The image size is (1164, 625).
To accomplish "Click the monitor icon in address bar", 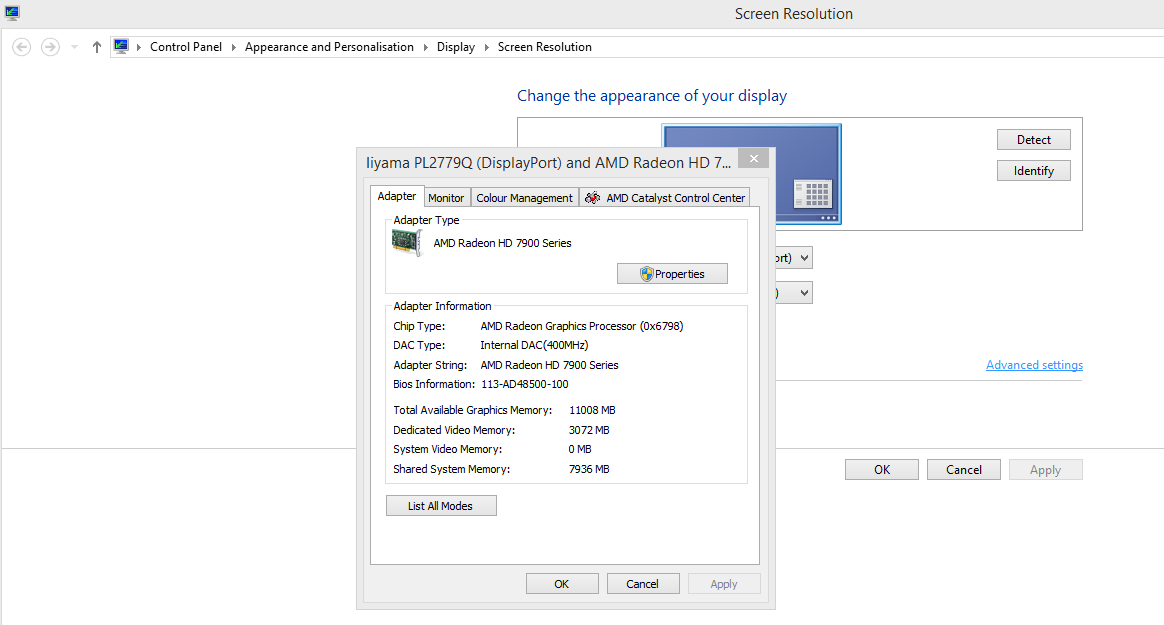I will [x=121, y=47].
